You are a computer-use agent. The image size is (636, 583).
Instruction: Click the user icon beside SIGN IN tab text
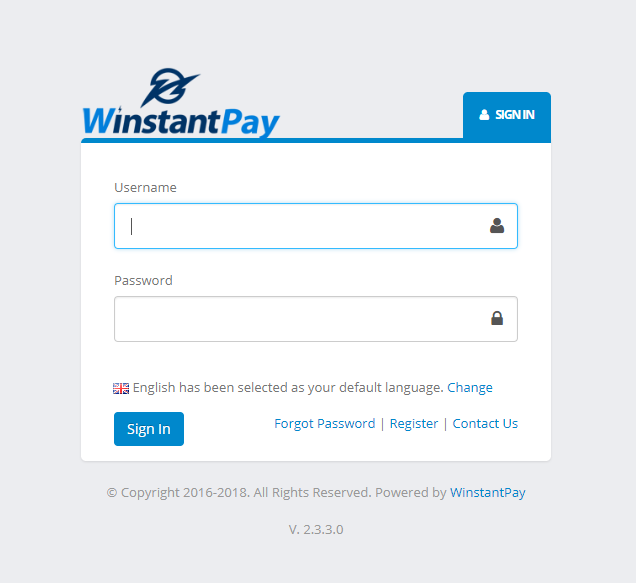click(484, 115)
